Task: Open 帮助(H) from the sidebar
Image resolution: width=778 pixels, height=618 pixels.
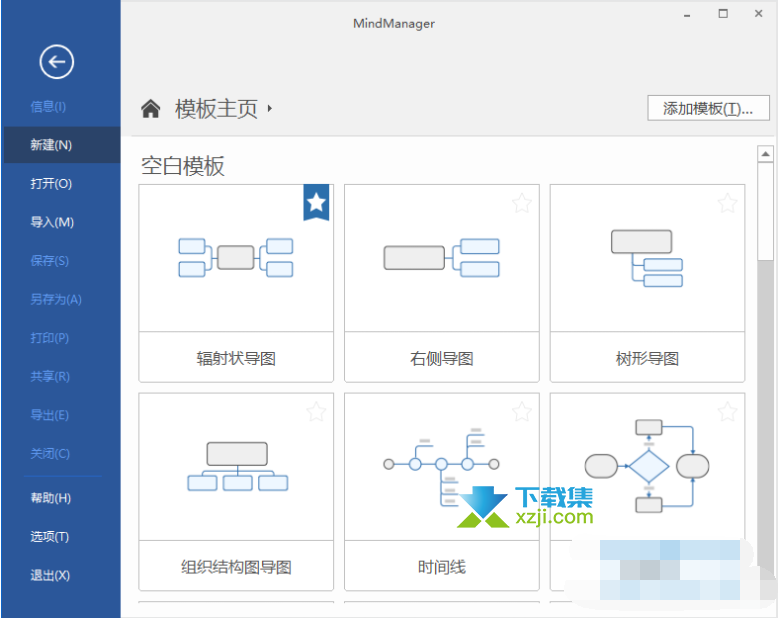Action: coord(51,498)
